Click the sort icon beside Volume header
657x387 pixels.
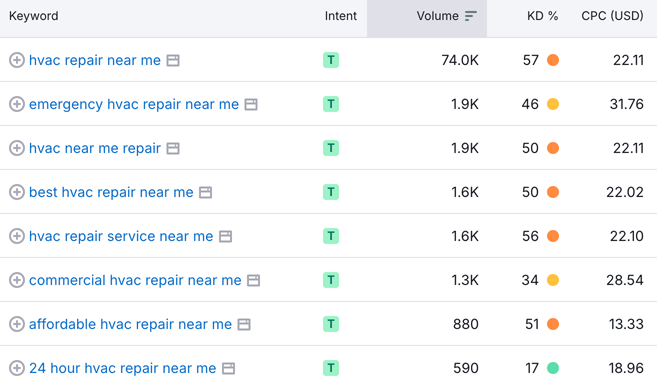[471, 16]
